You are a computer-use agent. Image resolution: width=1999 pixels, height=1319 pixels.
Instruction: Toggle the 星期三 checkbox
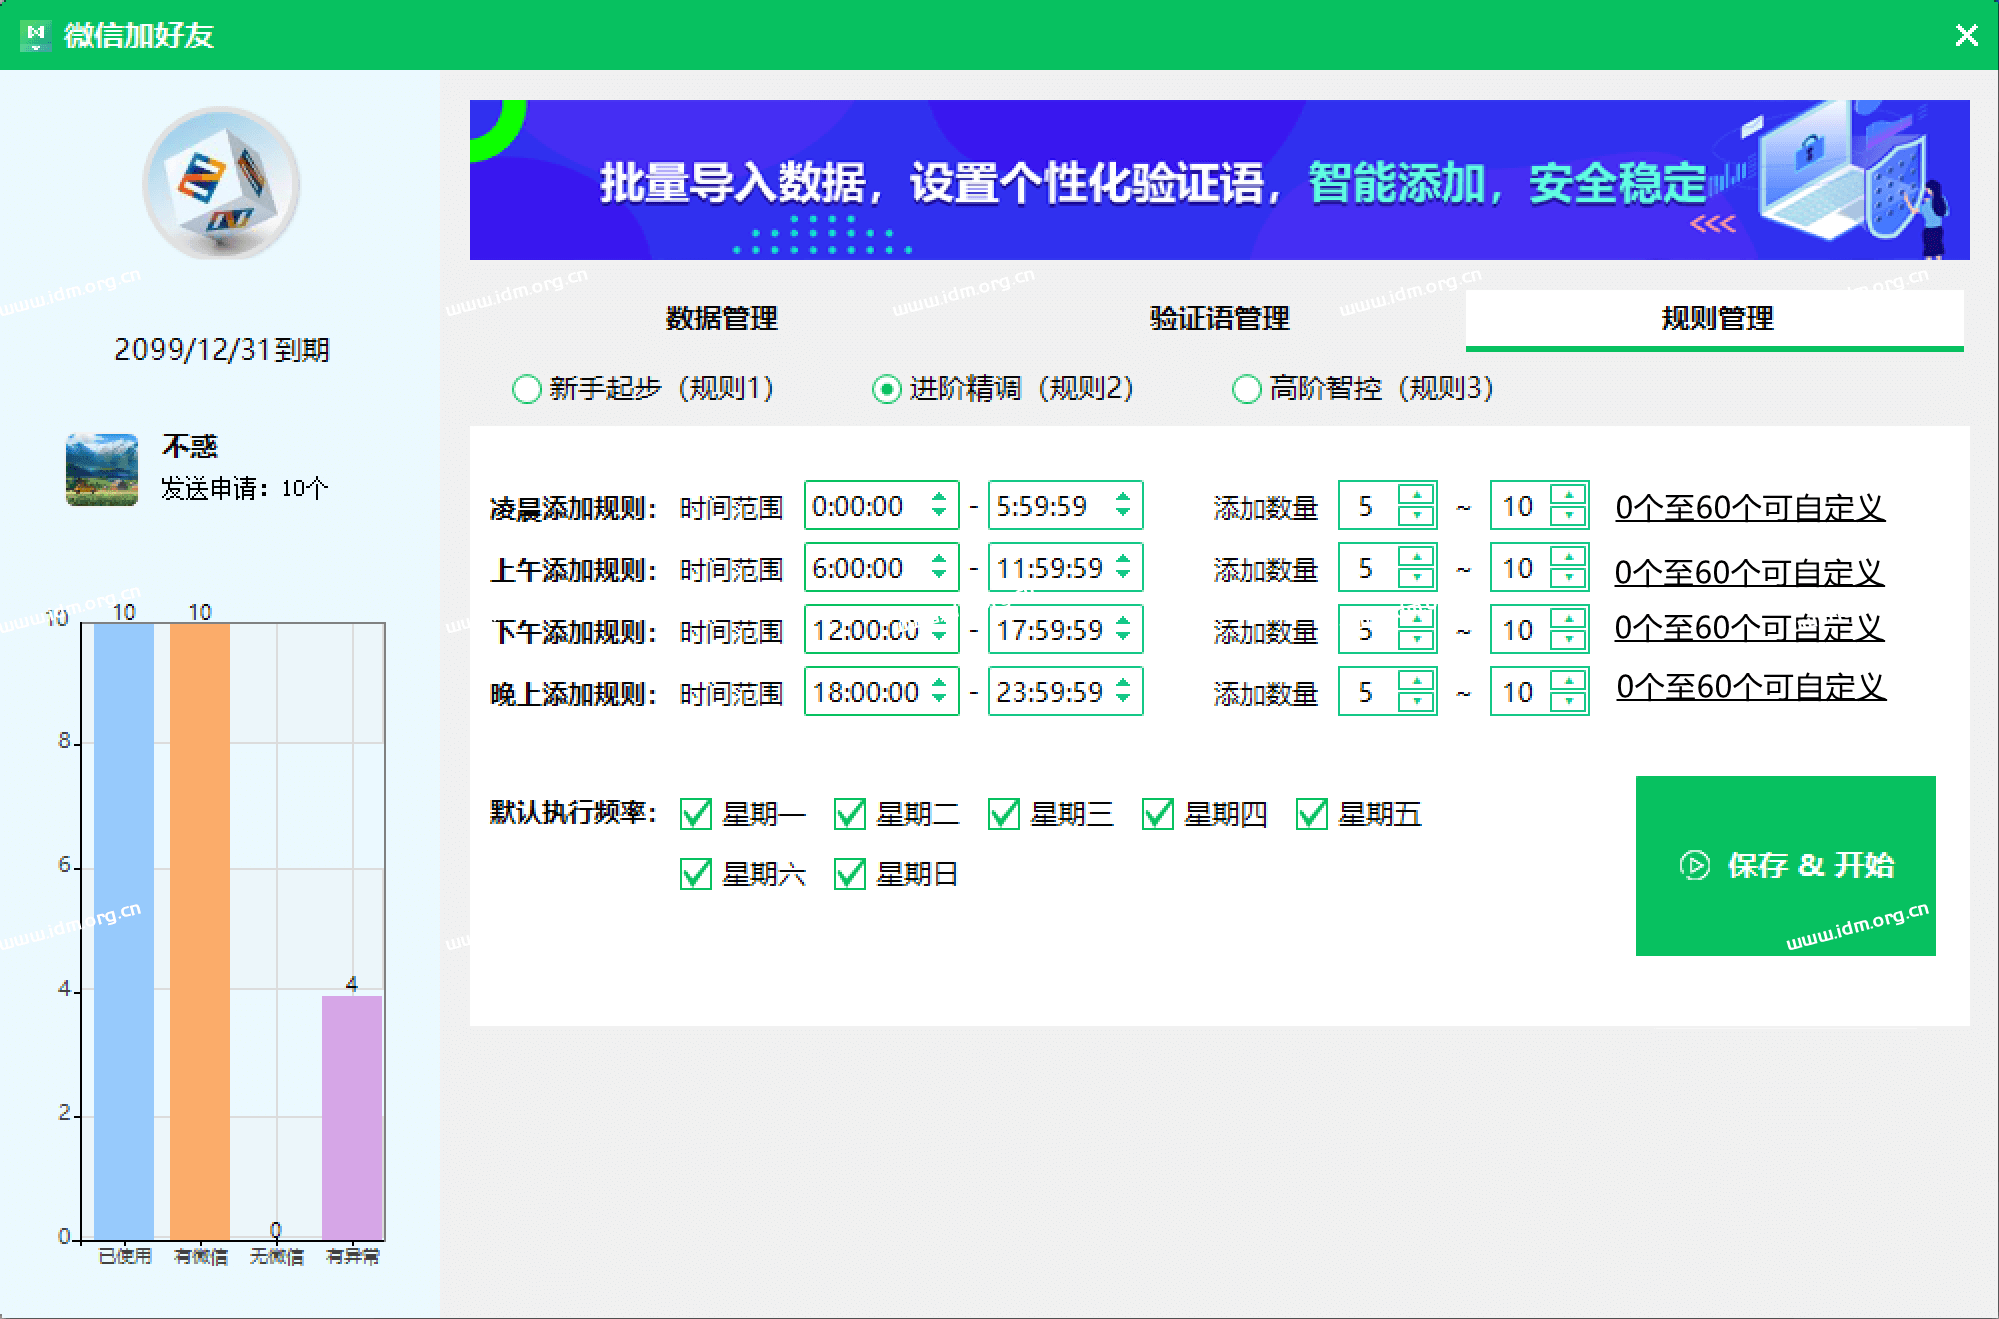[1004, 814]
